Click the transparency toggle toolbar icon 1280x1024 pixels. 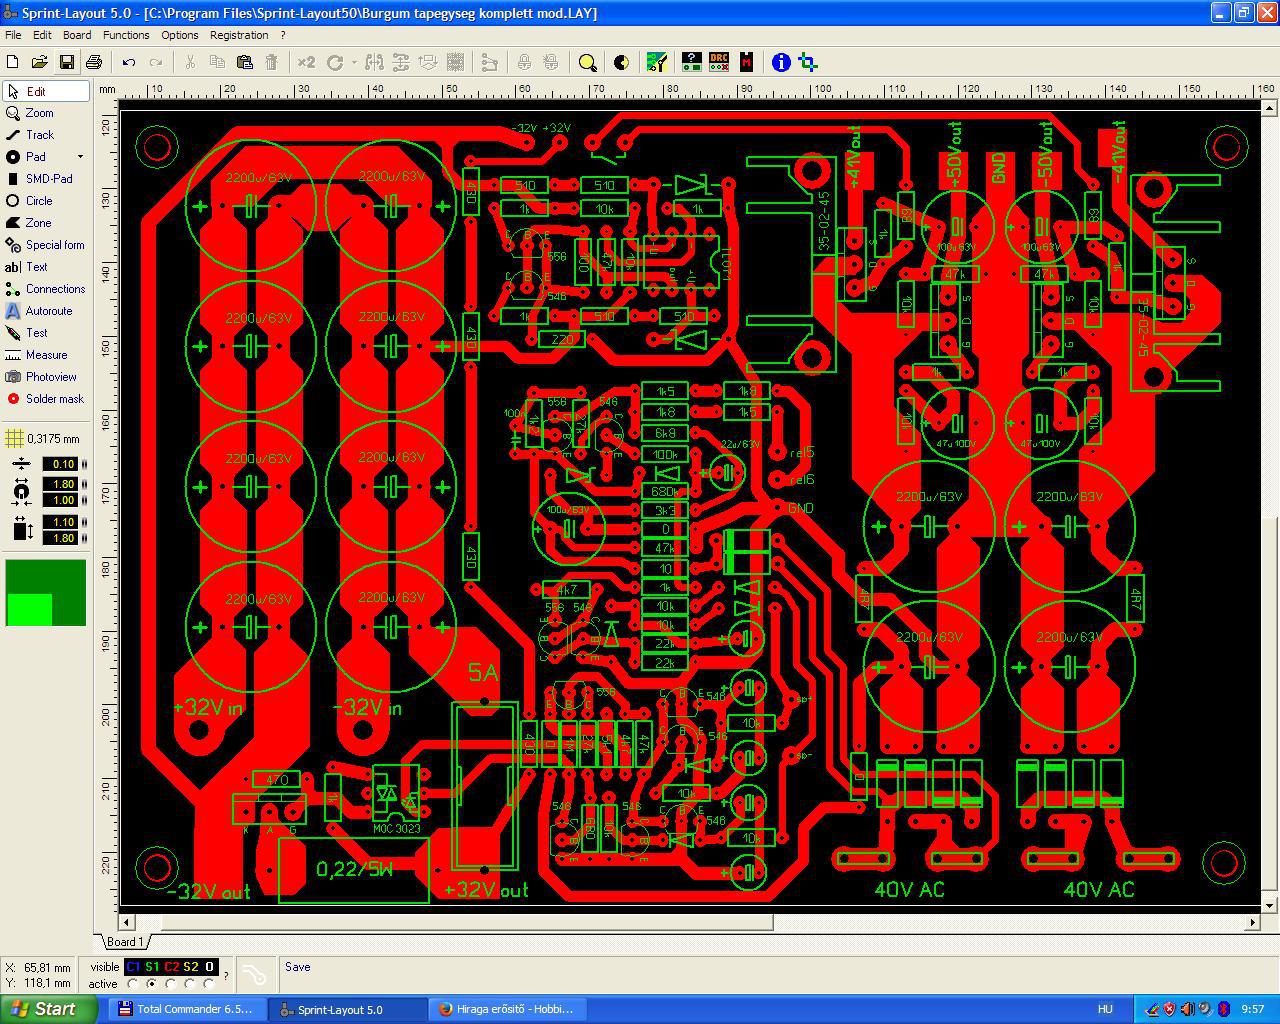tap(621, 62)
